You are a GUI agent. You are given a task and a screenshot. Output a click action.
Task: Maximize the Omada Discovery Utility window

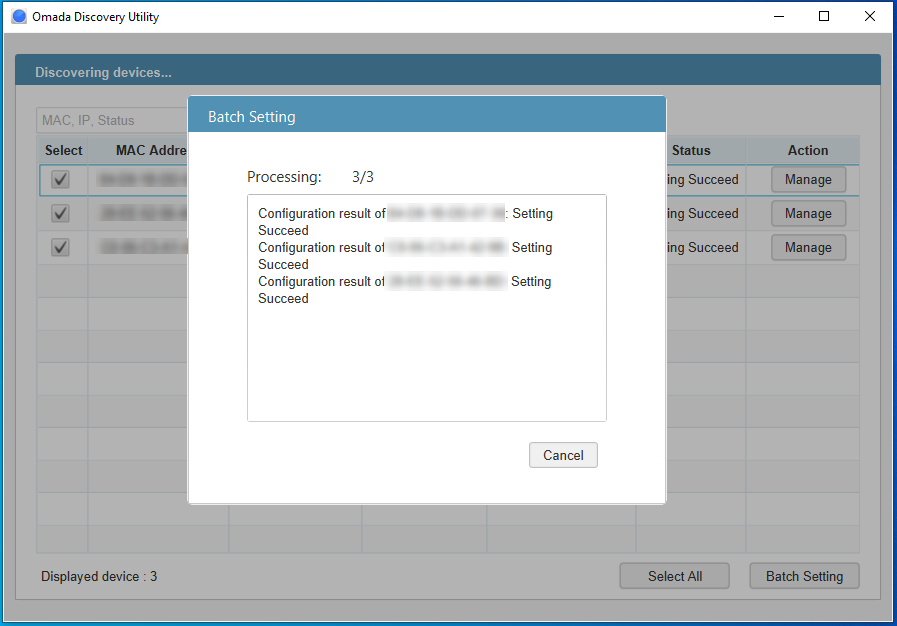824,17
